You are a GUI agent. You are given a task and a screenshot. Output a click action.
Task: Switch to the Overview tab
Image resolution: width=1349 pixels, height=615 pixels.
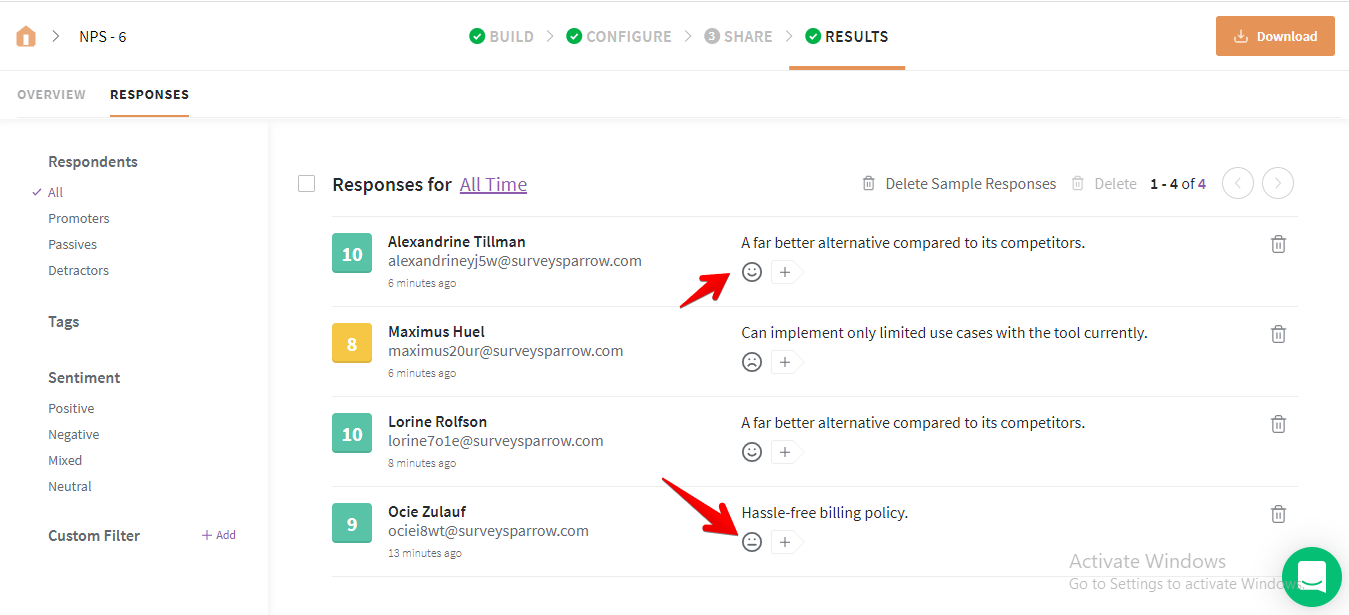pyautogui.click(x=51, y=95)
